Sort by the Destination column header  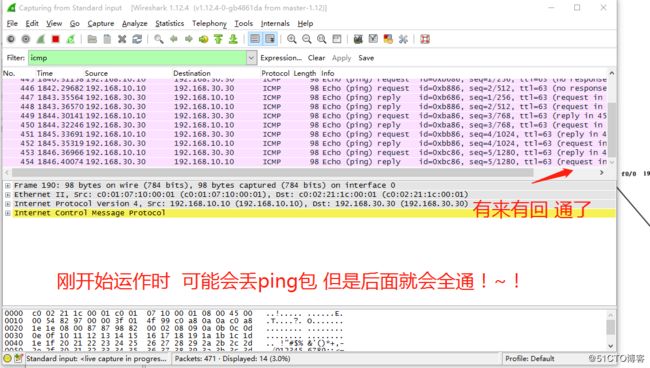tap(192, 73)
